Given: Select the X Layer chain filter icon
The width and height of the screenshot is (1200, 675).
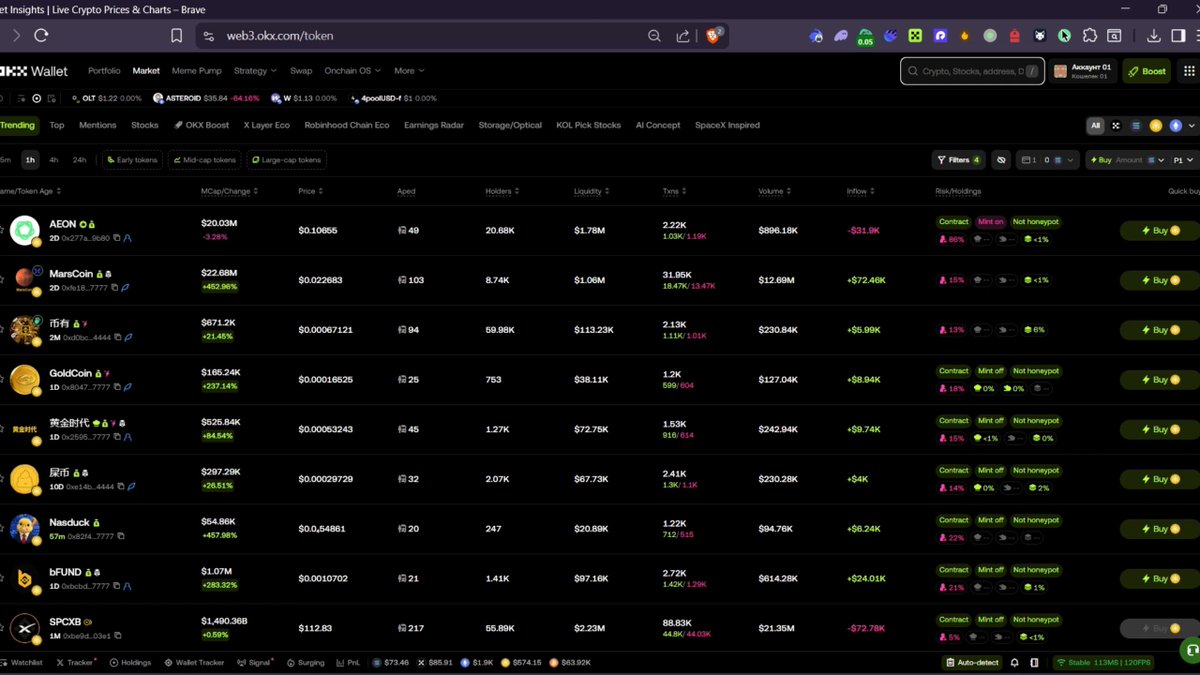Looking at the screenshot, I should click(x=1116, y=126).
